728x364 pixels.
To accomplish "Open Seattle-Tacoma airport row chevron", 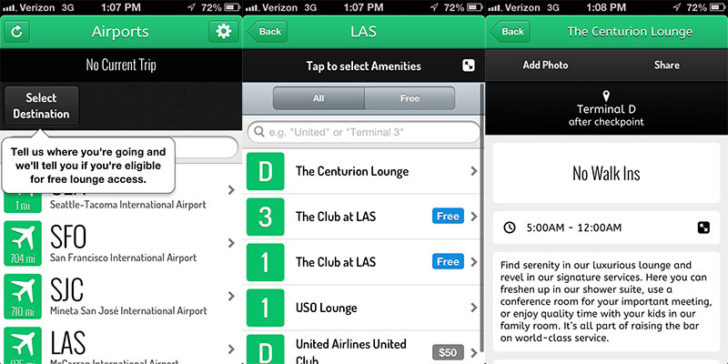I will [x=231, y=190].
